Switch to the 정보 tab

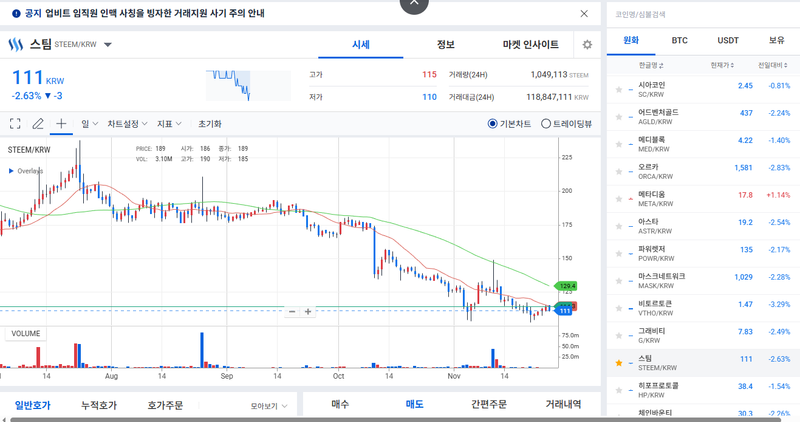(445, 45)
